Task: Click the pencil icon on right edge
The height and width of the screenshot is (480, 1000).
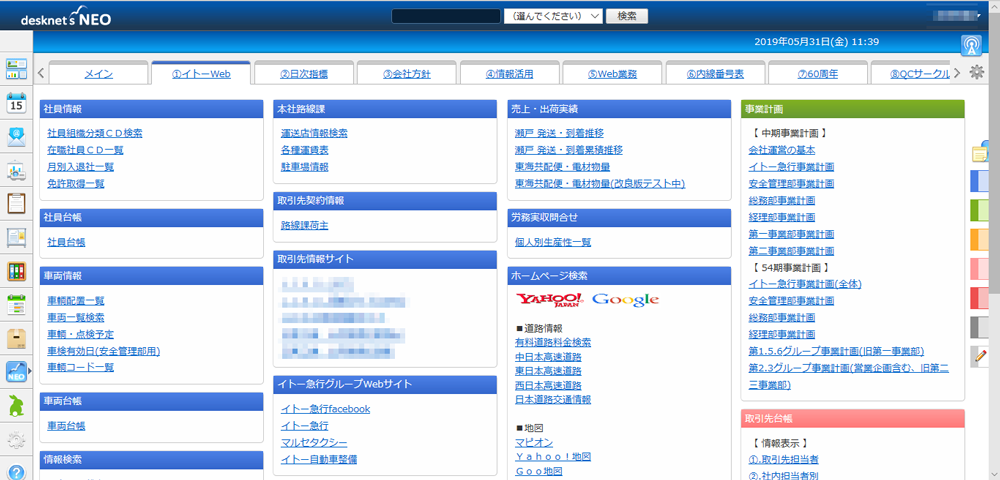Action: (x=980, y=355)
